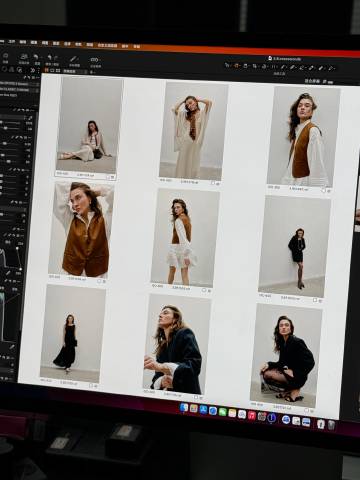Switch to the orange grid viewer mode icon
Image resolution: width=360 pixels, height=480 pixels.
[x=47, y=70]
